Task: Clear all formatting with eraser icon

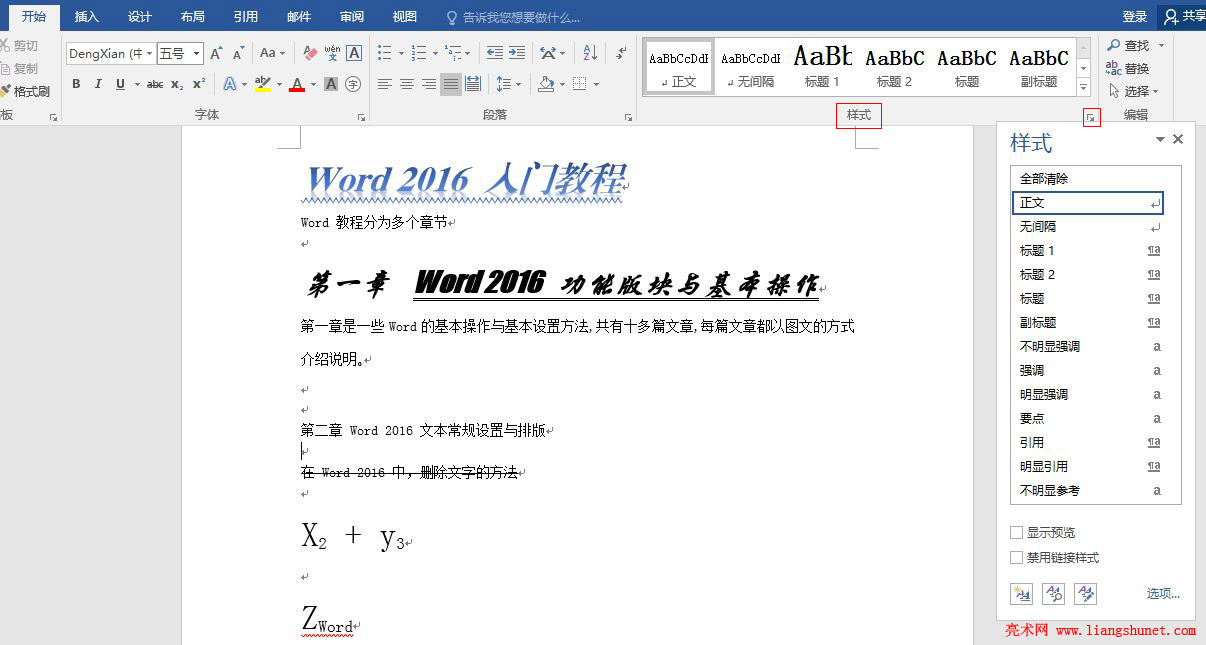Action: click(310, 53)
